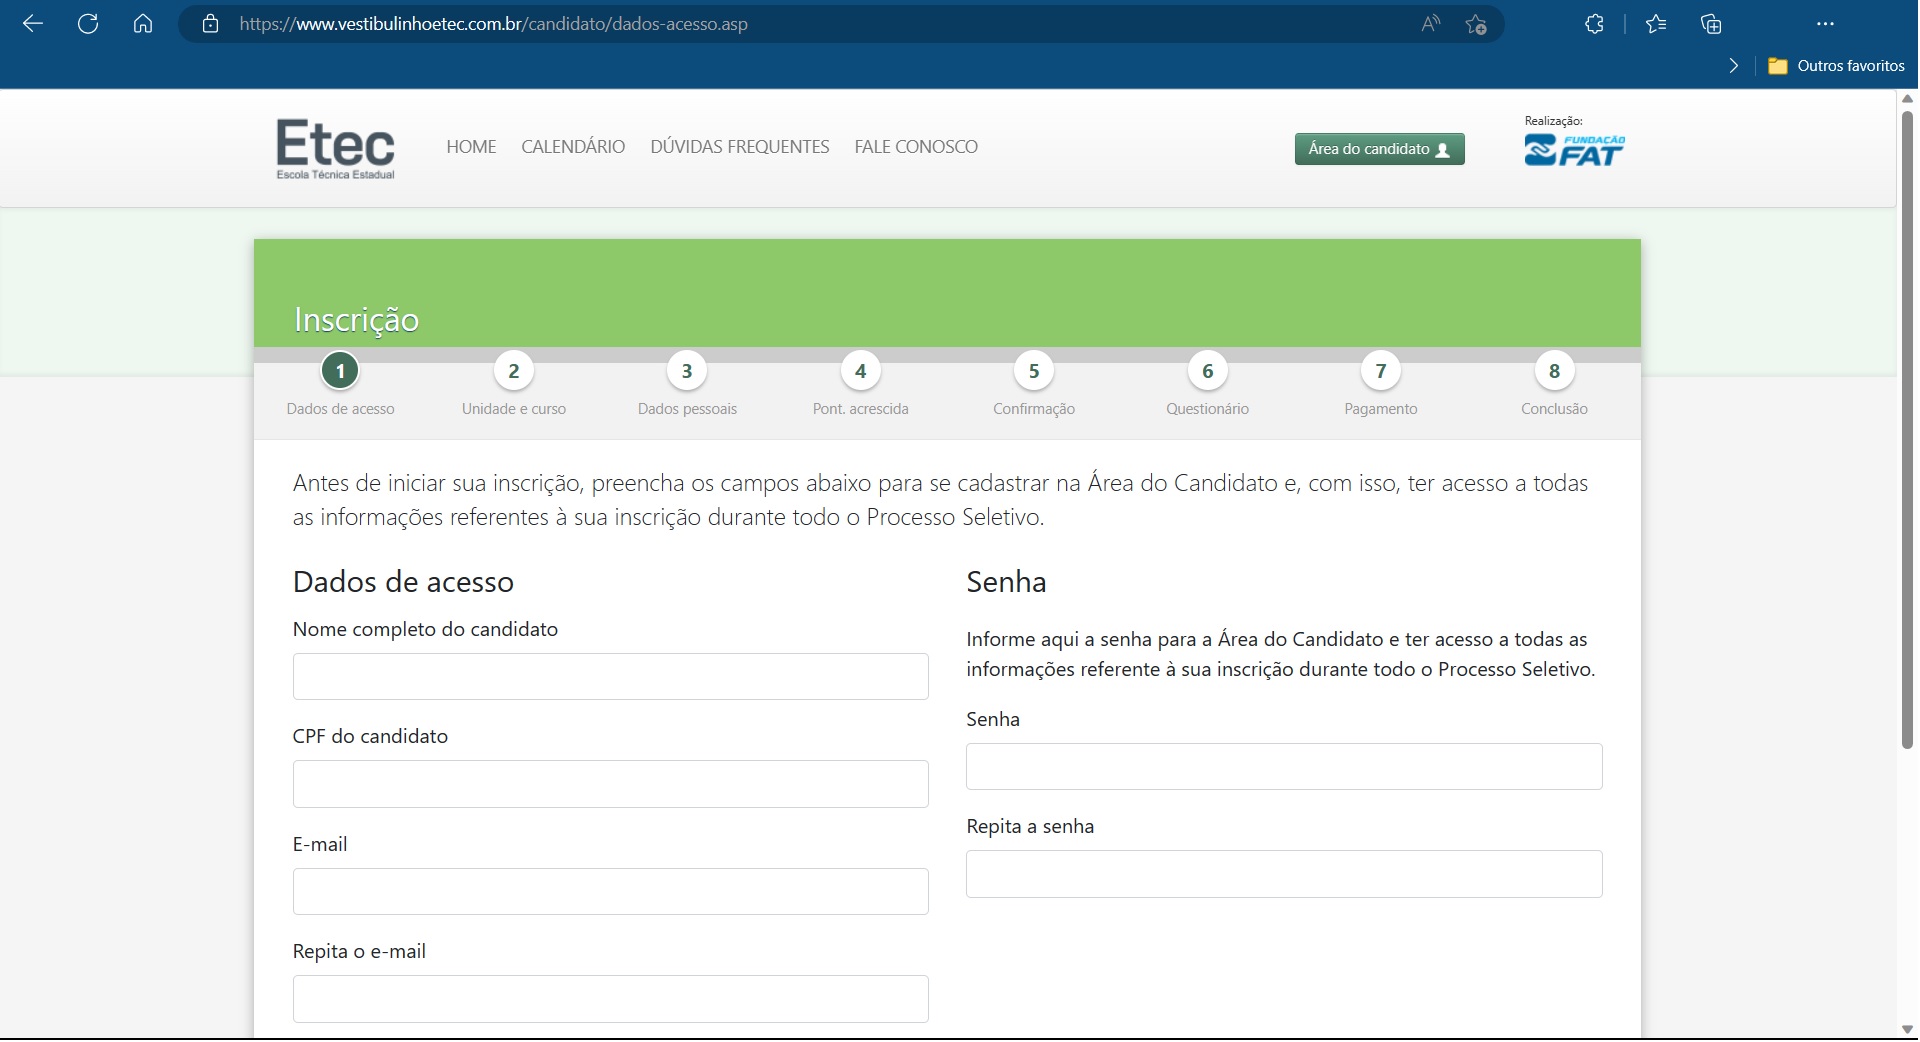The height and width of the screenshot is (1042, 1920).
Task: Open DÚVIDAS FREQUENTES menu item
Action: [740, 147]
